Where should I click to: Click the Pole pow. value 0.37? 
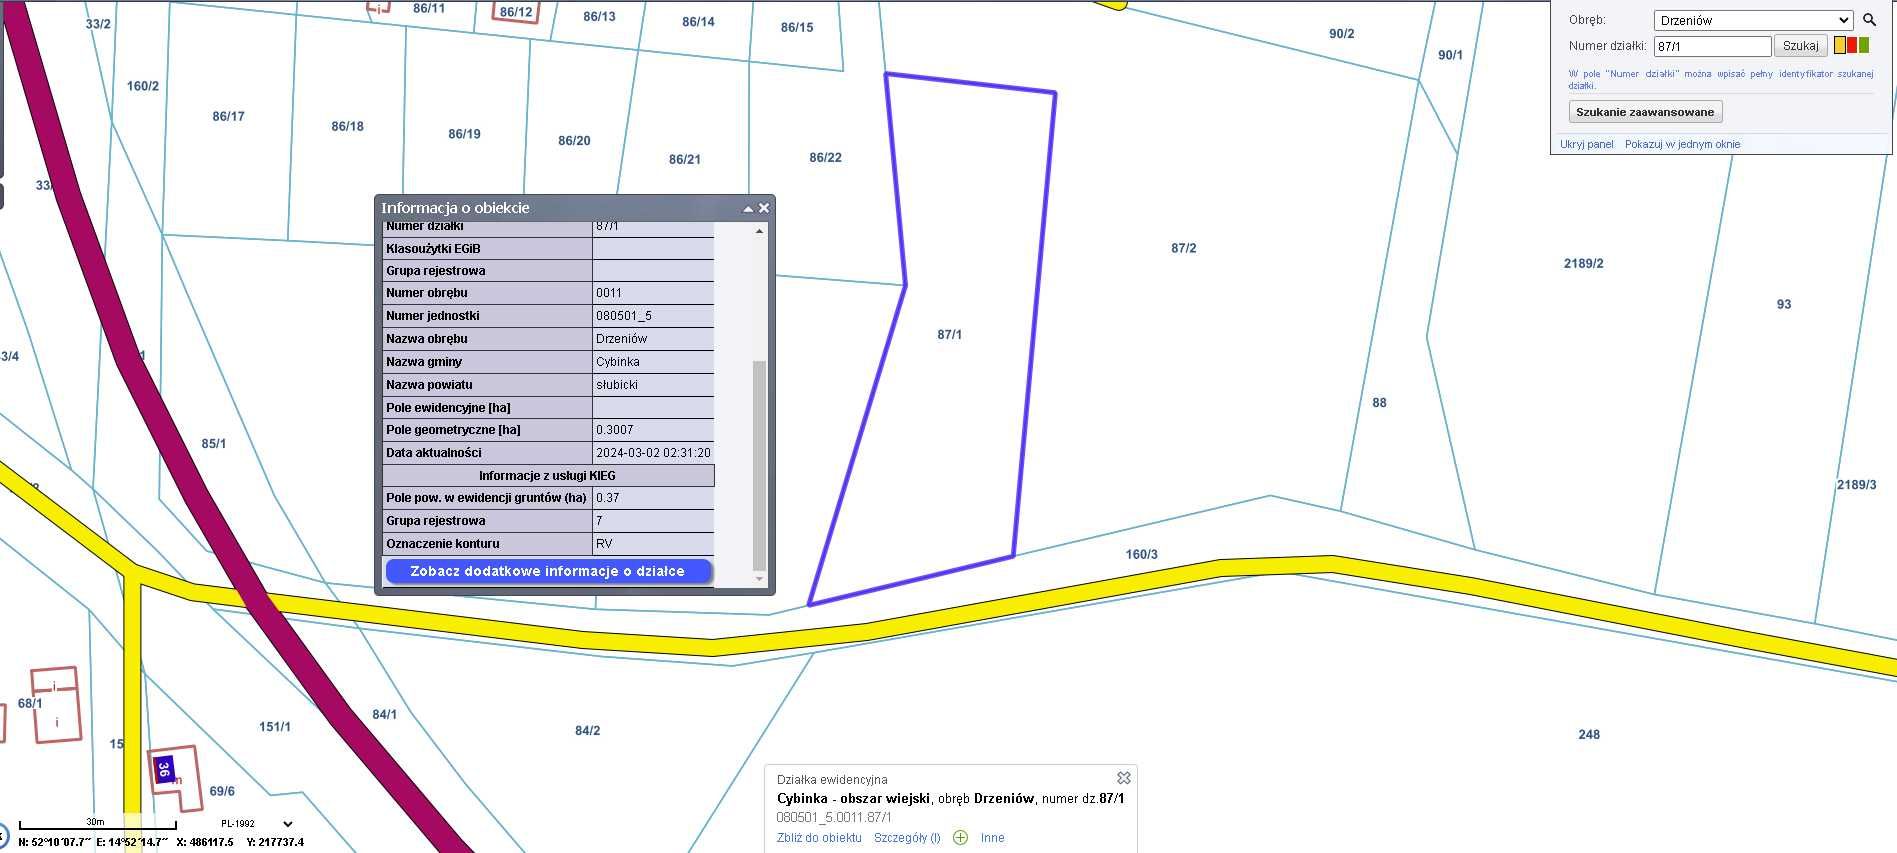click(x=608, y=498)
